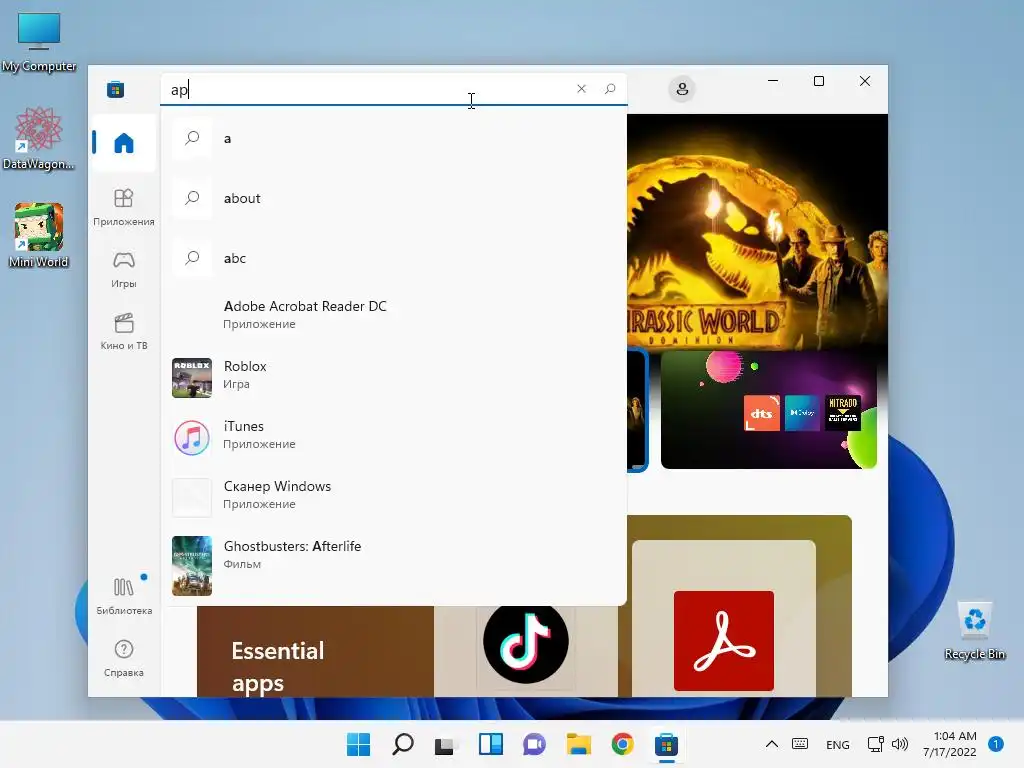This screenshot has height=768, width=1024.
Task: Open the Windows Start button
Action: 358,744
